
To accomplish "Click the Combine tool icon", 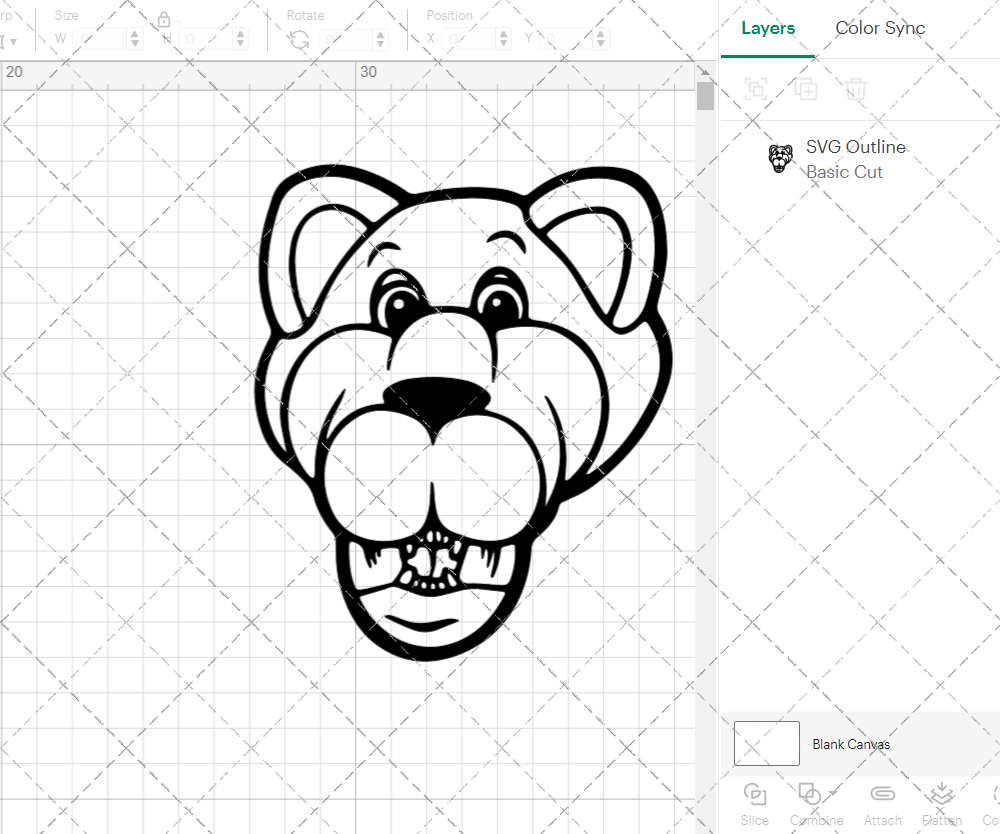I will pos(812,795).
